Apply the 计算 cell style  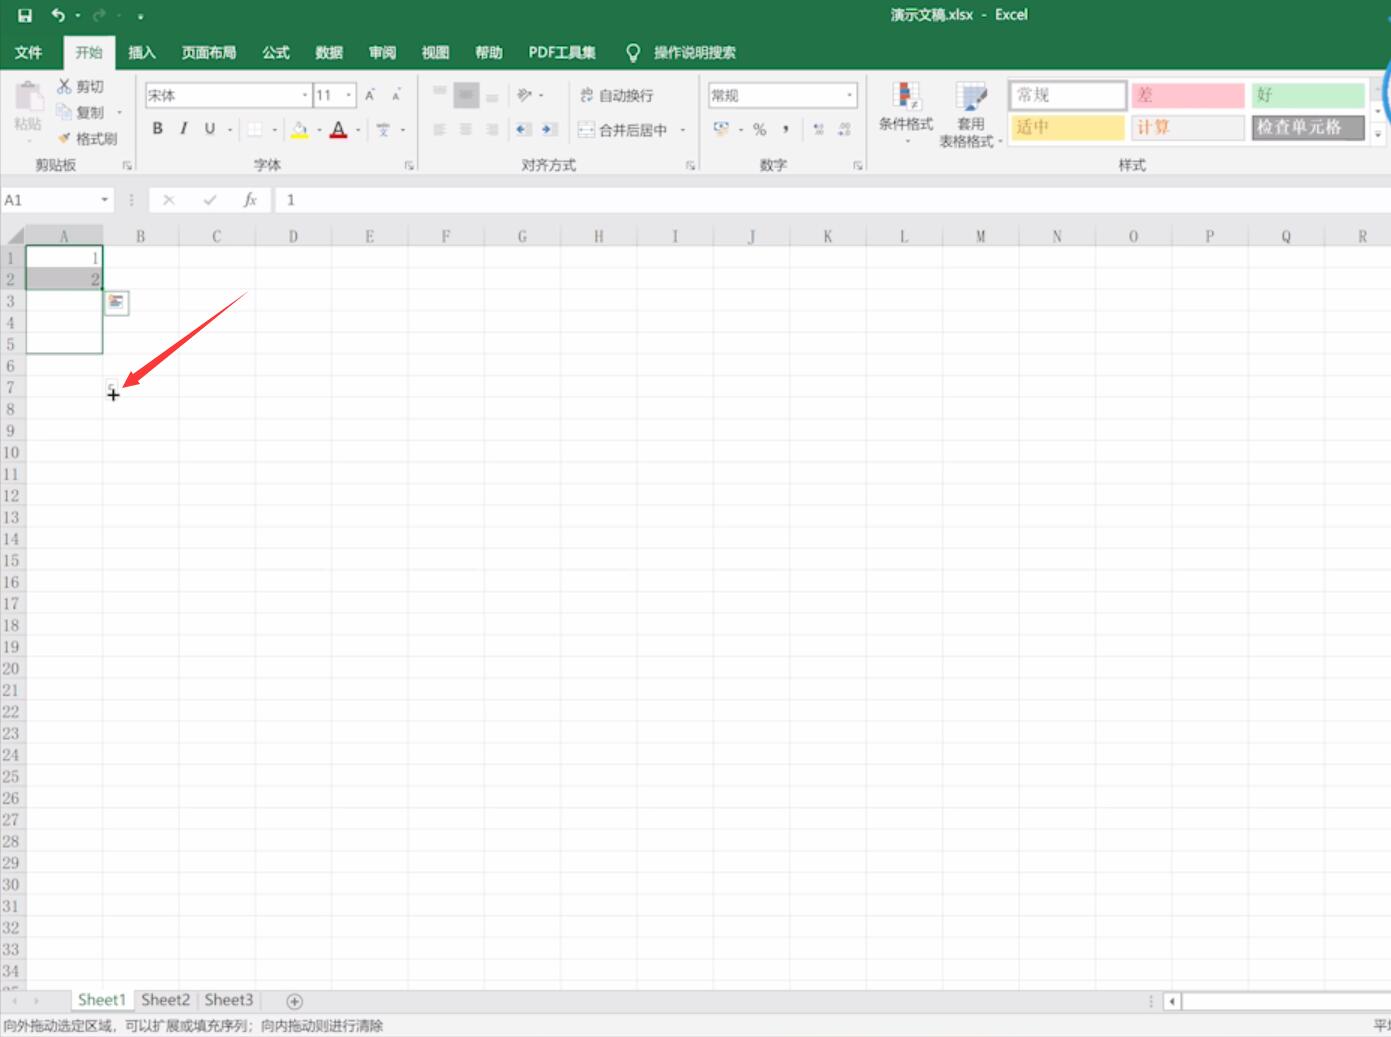[x=1188, y=127]
